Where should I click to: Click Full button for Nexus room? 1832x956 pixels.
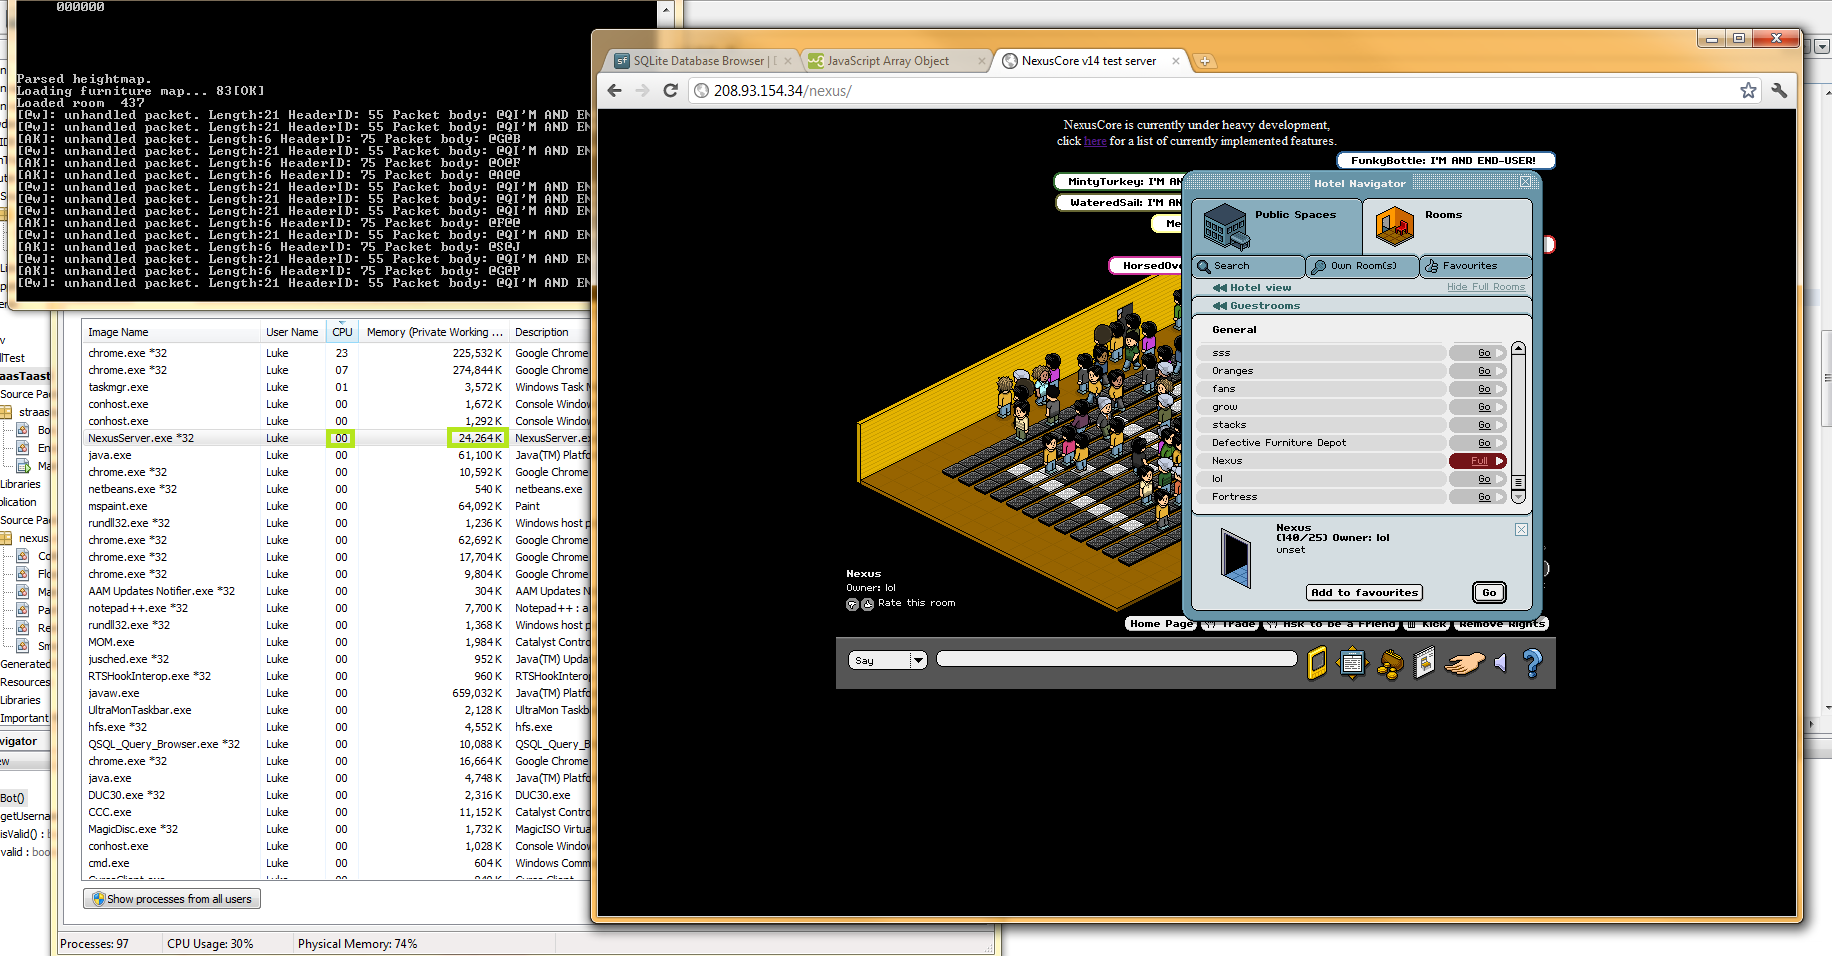point(1478,461)
